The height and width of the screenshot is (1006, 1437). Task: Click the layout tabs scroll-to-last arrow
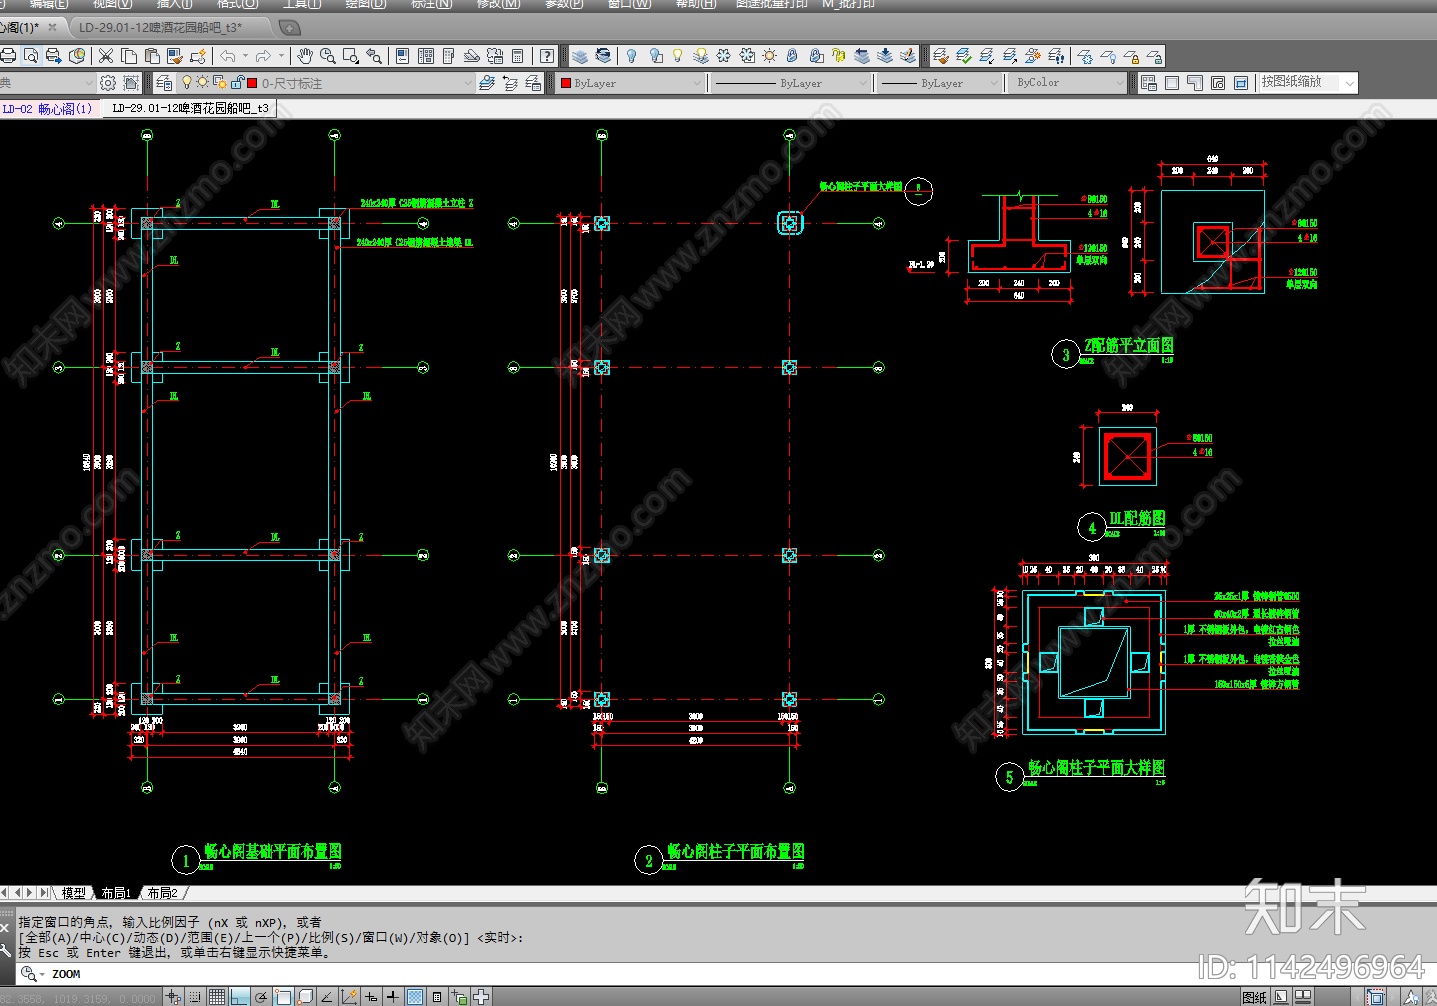point(44,892)
